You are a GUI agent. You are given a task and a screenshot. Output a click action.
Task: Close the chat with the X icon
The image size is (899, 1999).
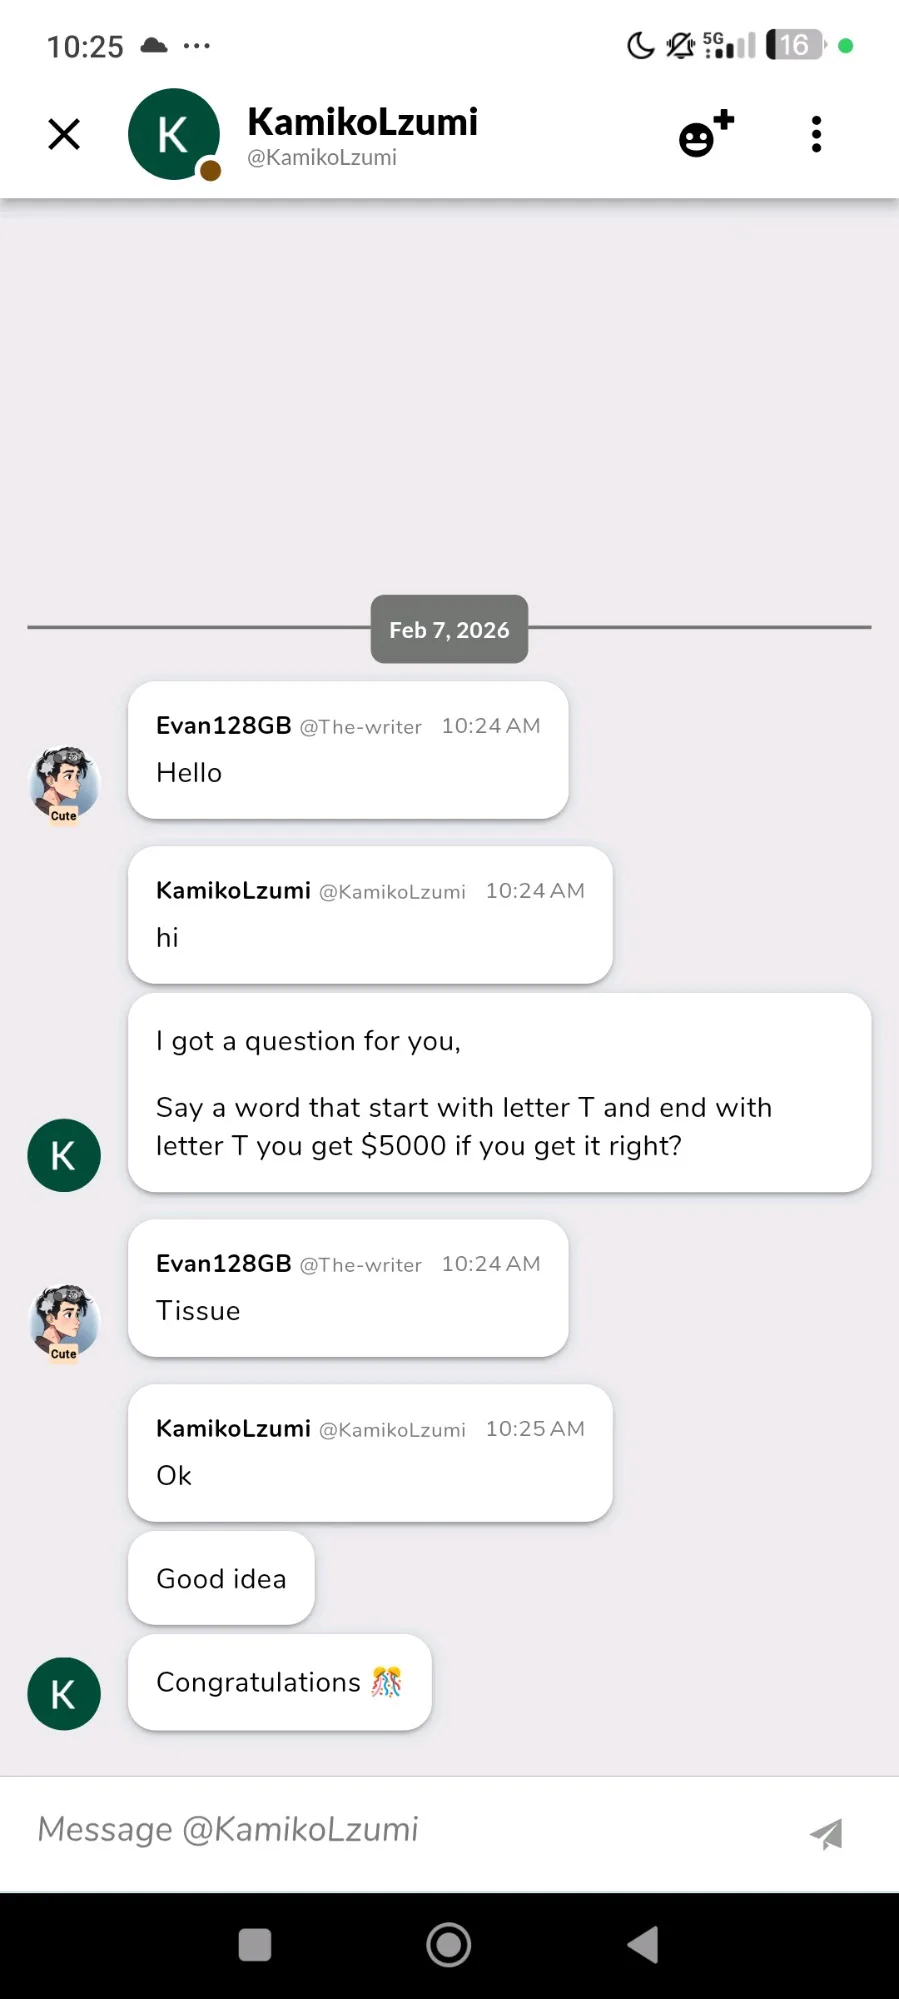click(x=64, y=134)
